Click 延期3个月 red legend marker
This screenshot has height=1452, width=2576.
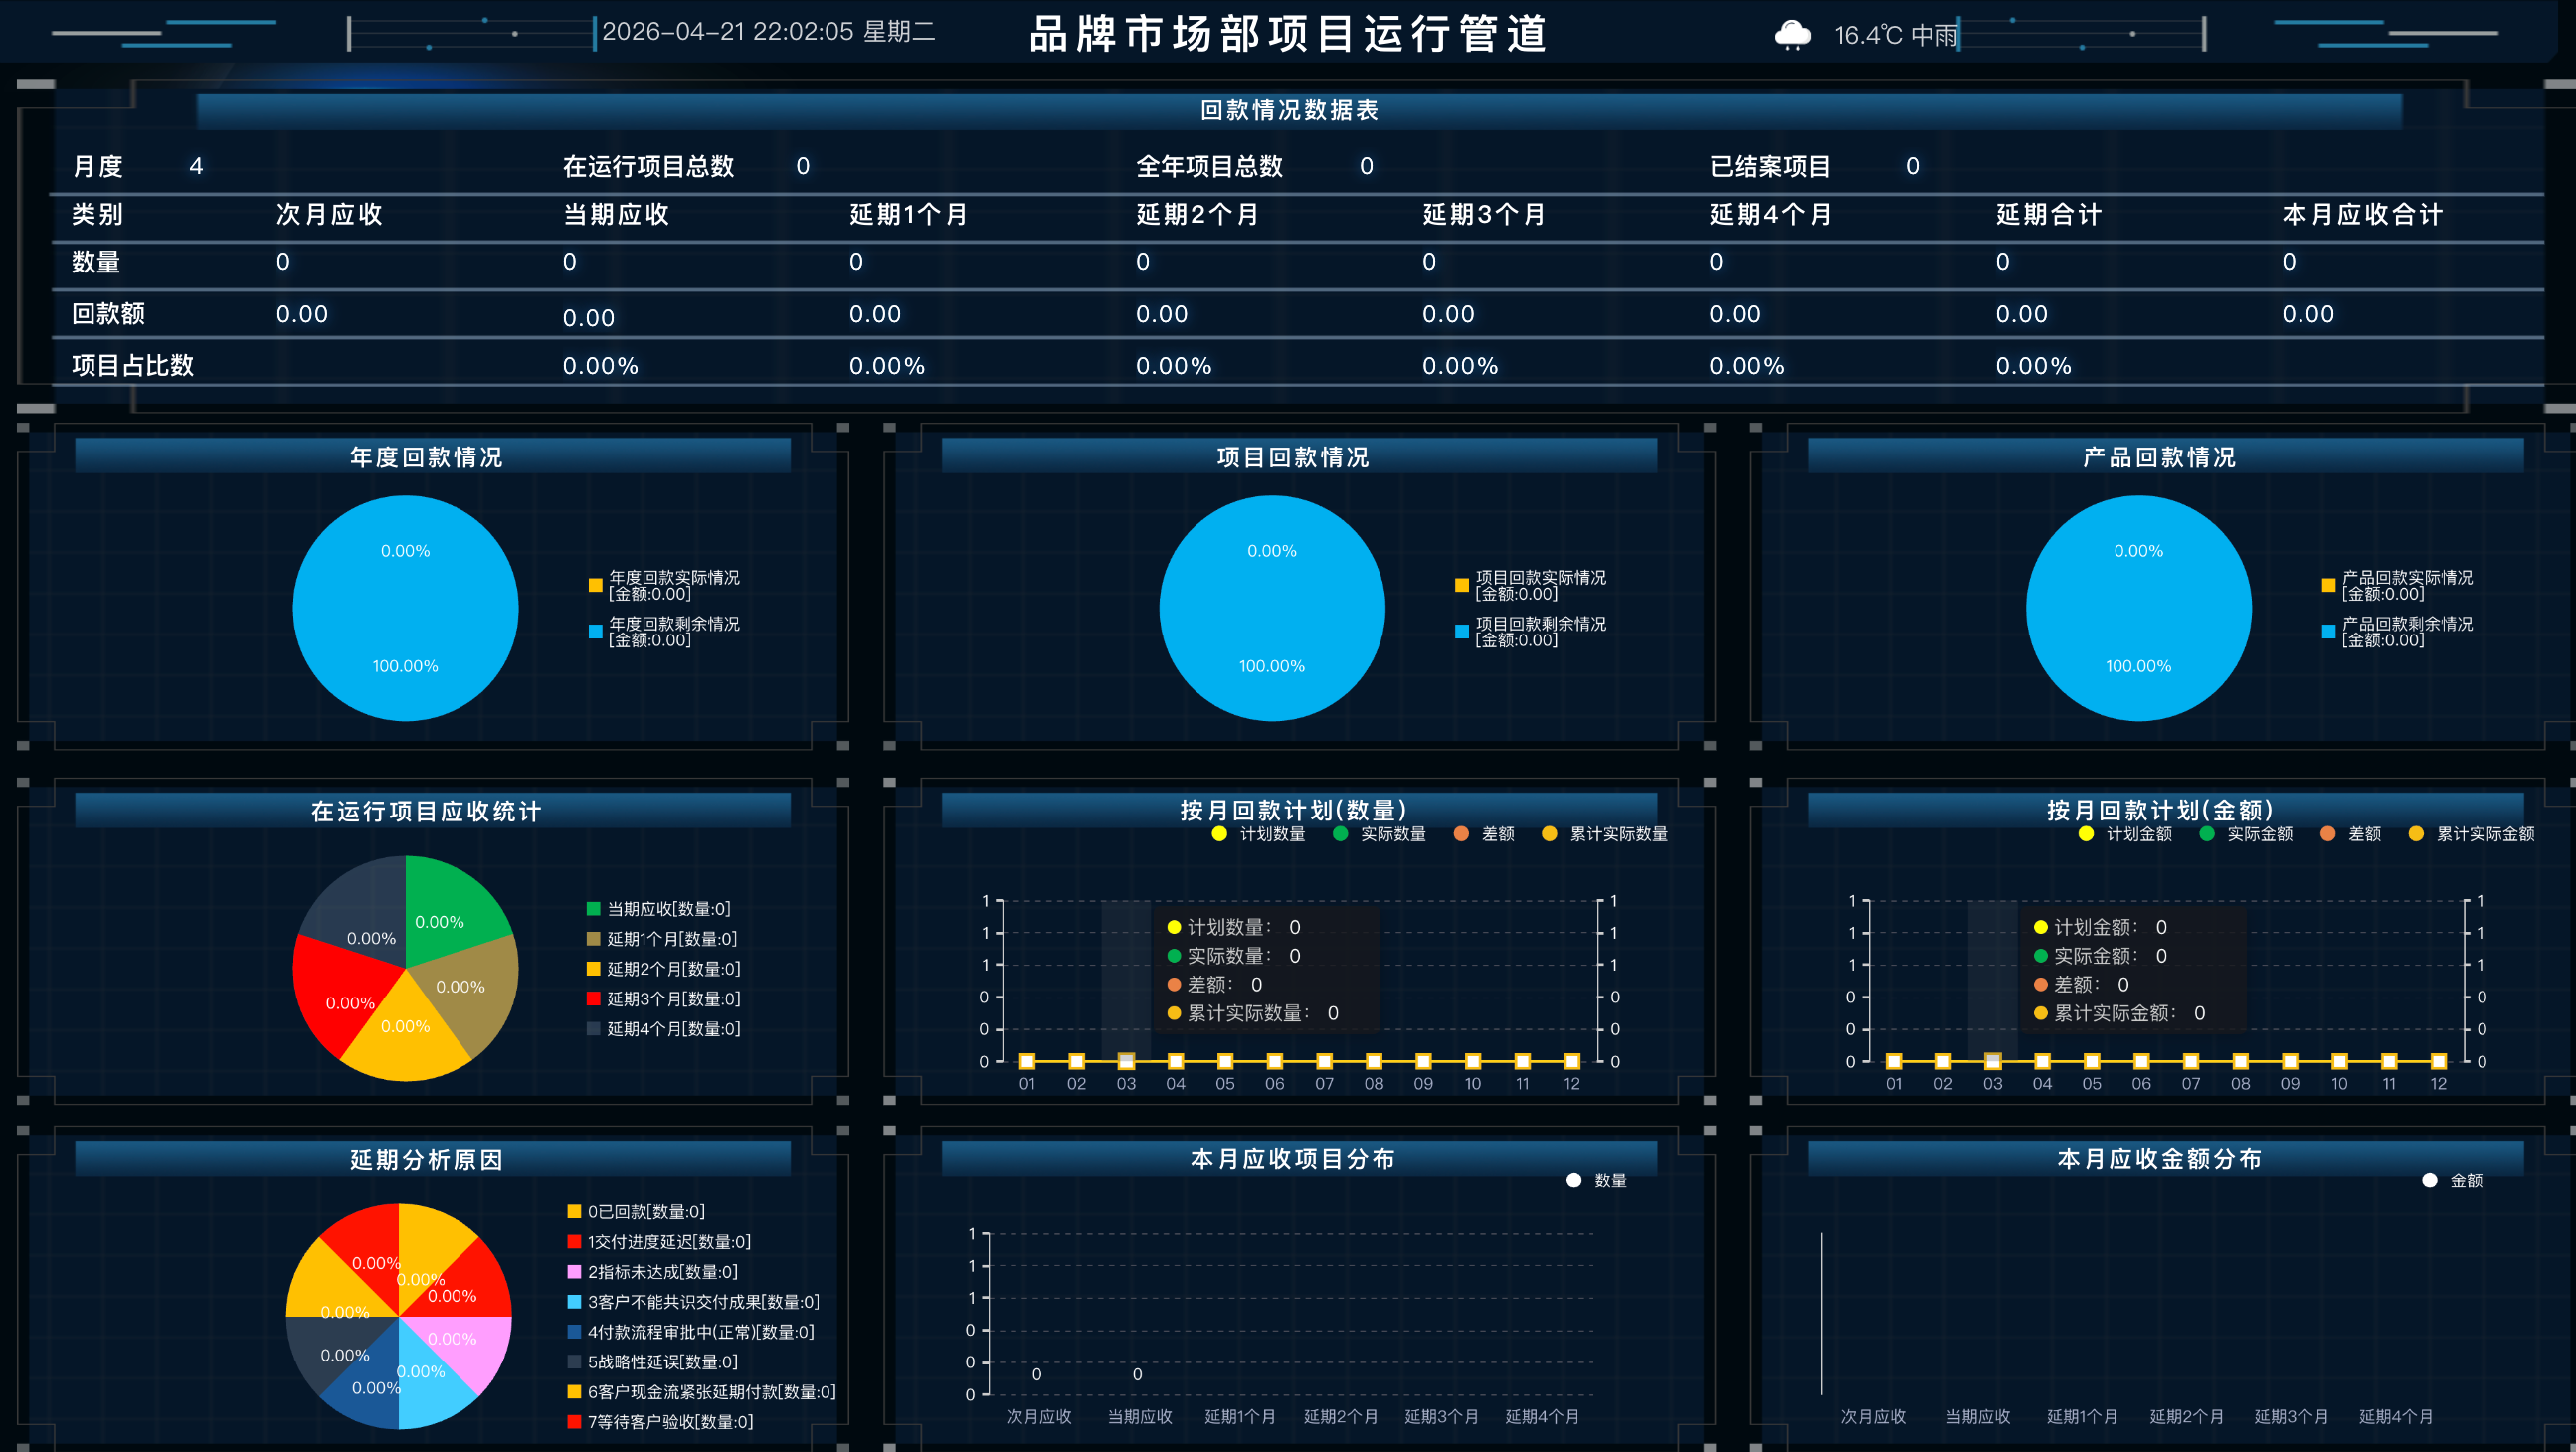tap(593, 999)
